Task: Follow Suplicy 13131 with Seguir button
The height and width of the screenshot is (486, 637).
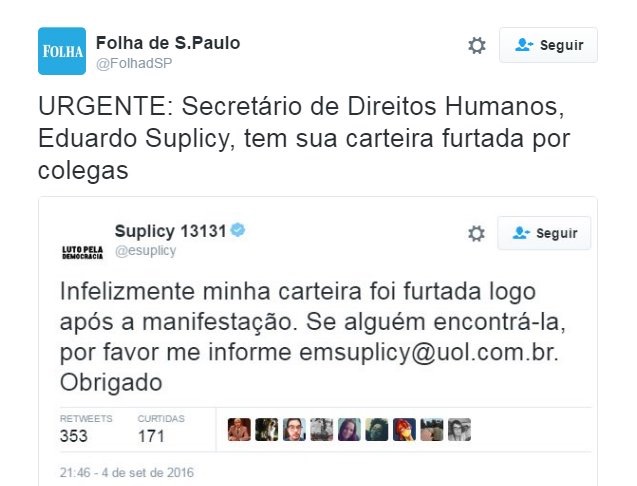Action: 544,233
